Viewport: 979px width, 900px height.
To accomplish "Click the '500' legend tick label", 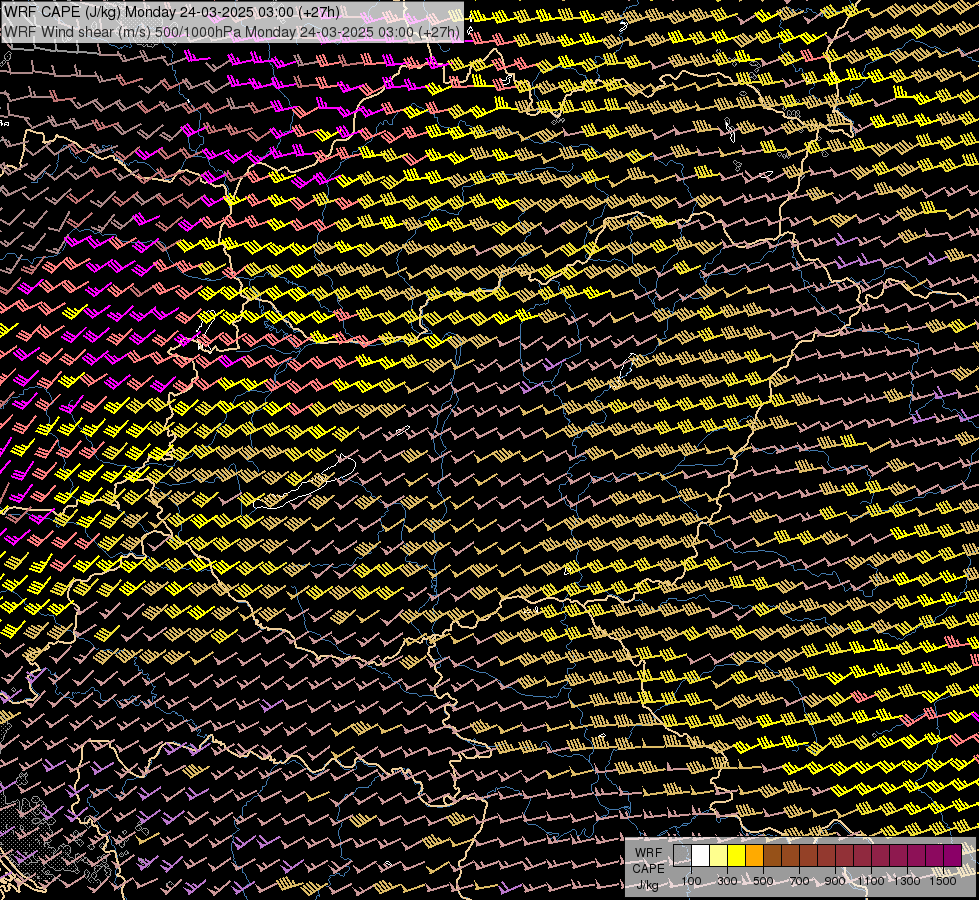I will tap(763, 881).
